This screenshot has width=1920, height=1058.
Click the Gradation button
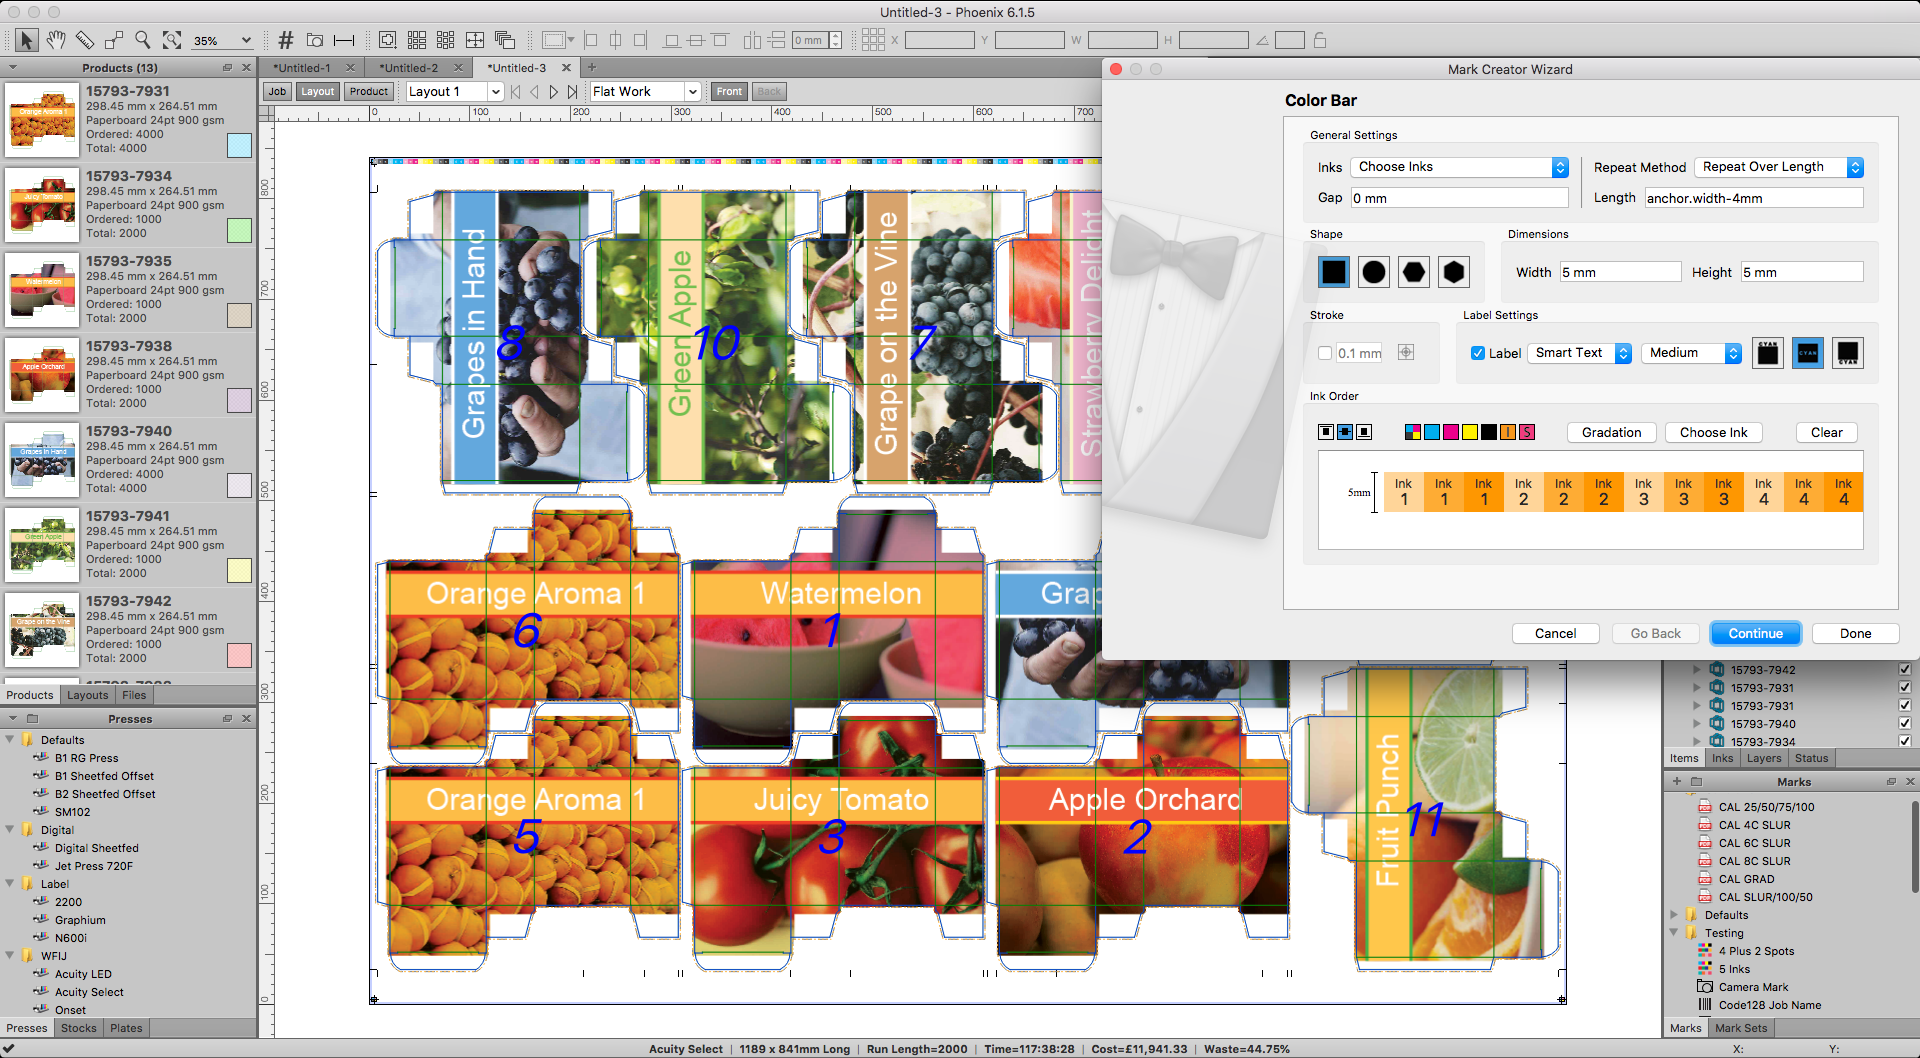coord(1612,432)
